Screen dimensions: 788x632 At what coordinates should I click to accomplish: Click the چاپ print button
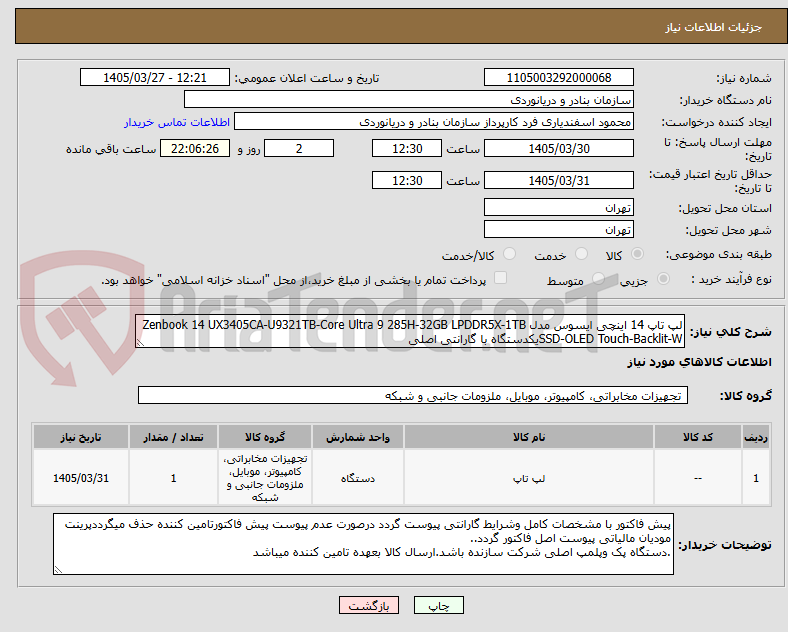tap(438, 605)
